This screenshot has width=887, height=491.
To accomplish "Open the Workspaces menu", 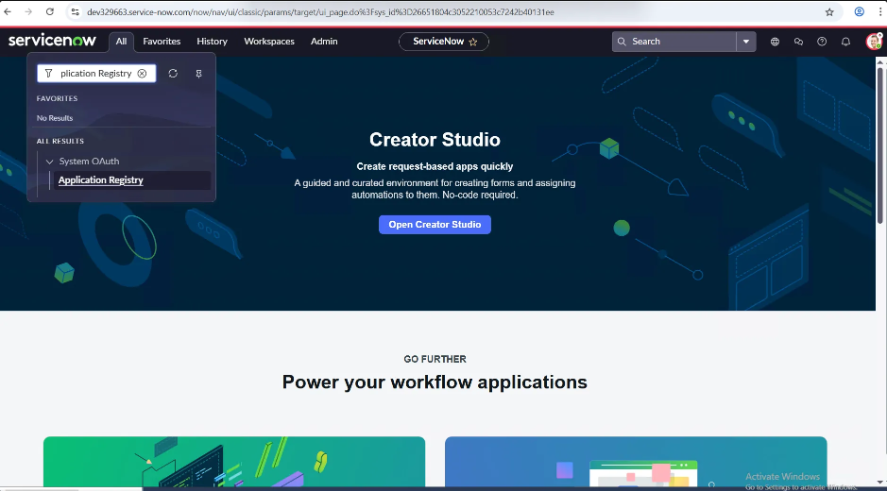I will coord(269,41).
